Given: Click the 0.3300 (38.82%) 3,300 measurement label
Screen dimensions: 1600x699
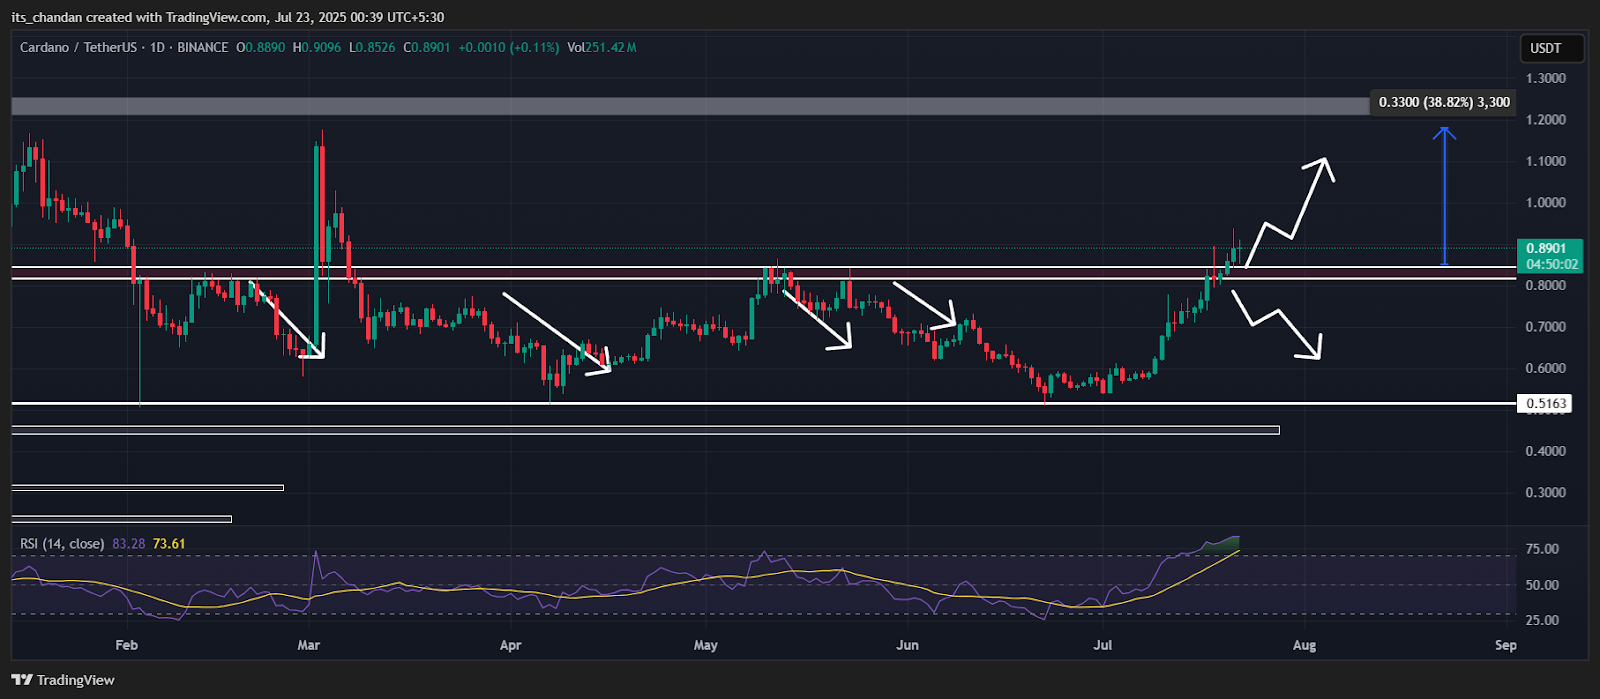Looking at the screenshot, I should (x=1443, y=102).
